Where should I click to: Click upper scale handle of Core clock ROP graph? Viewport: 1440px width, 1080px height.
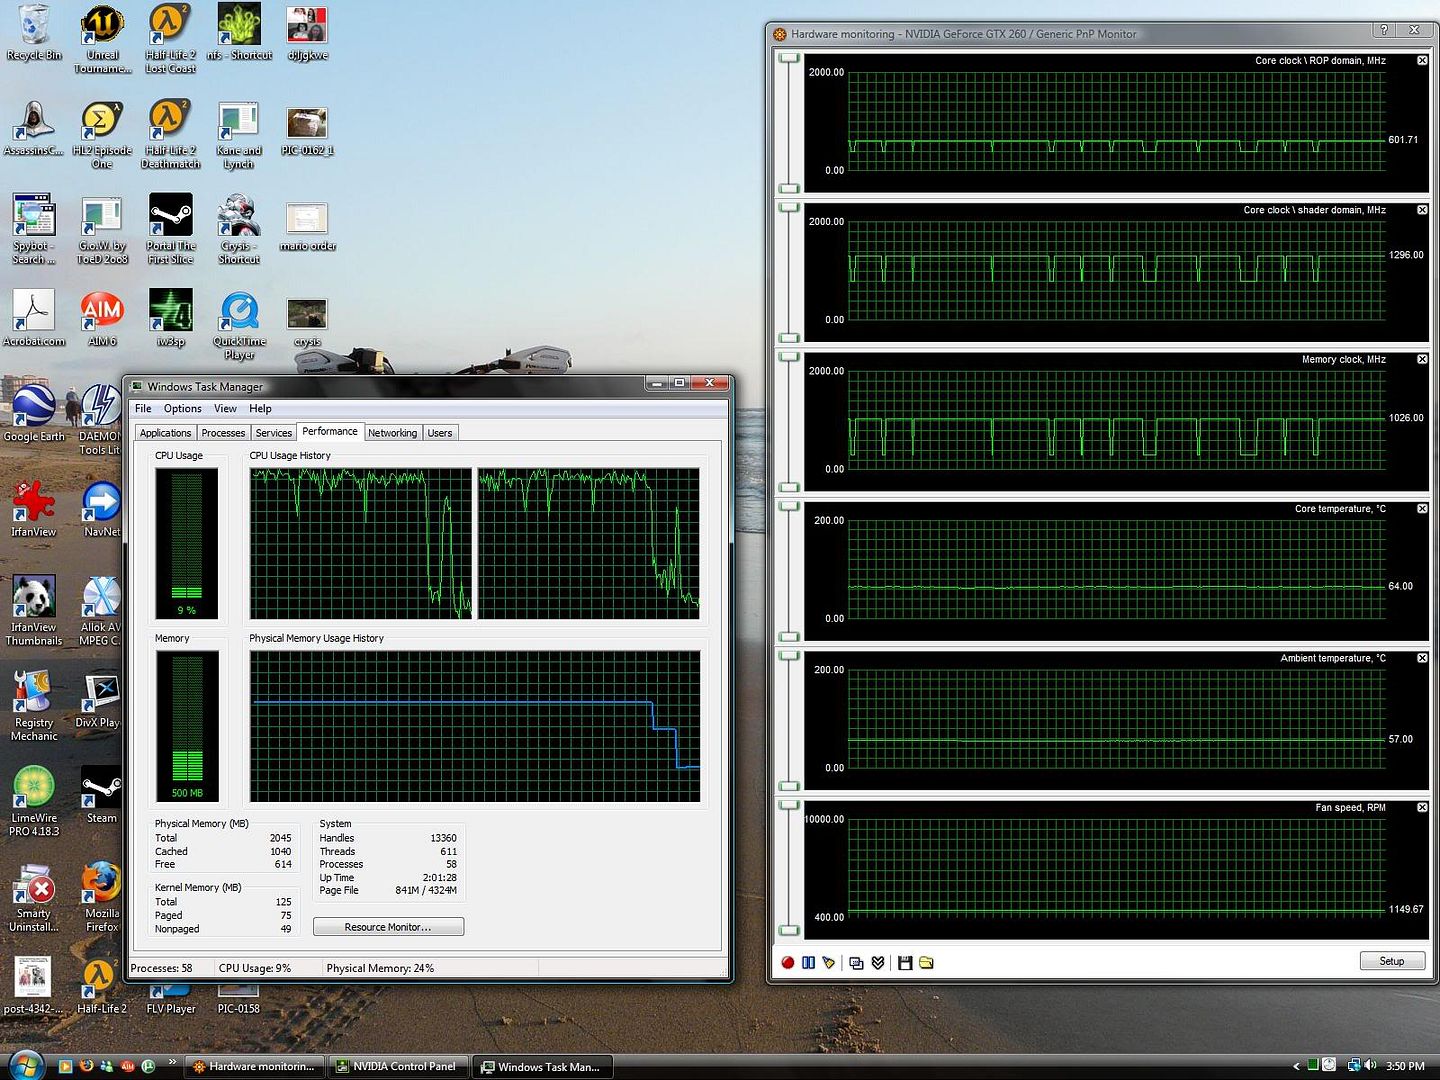789,59
